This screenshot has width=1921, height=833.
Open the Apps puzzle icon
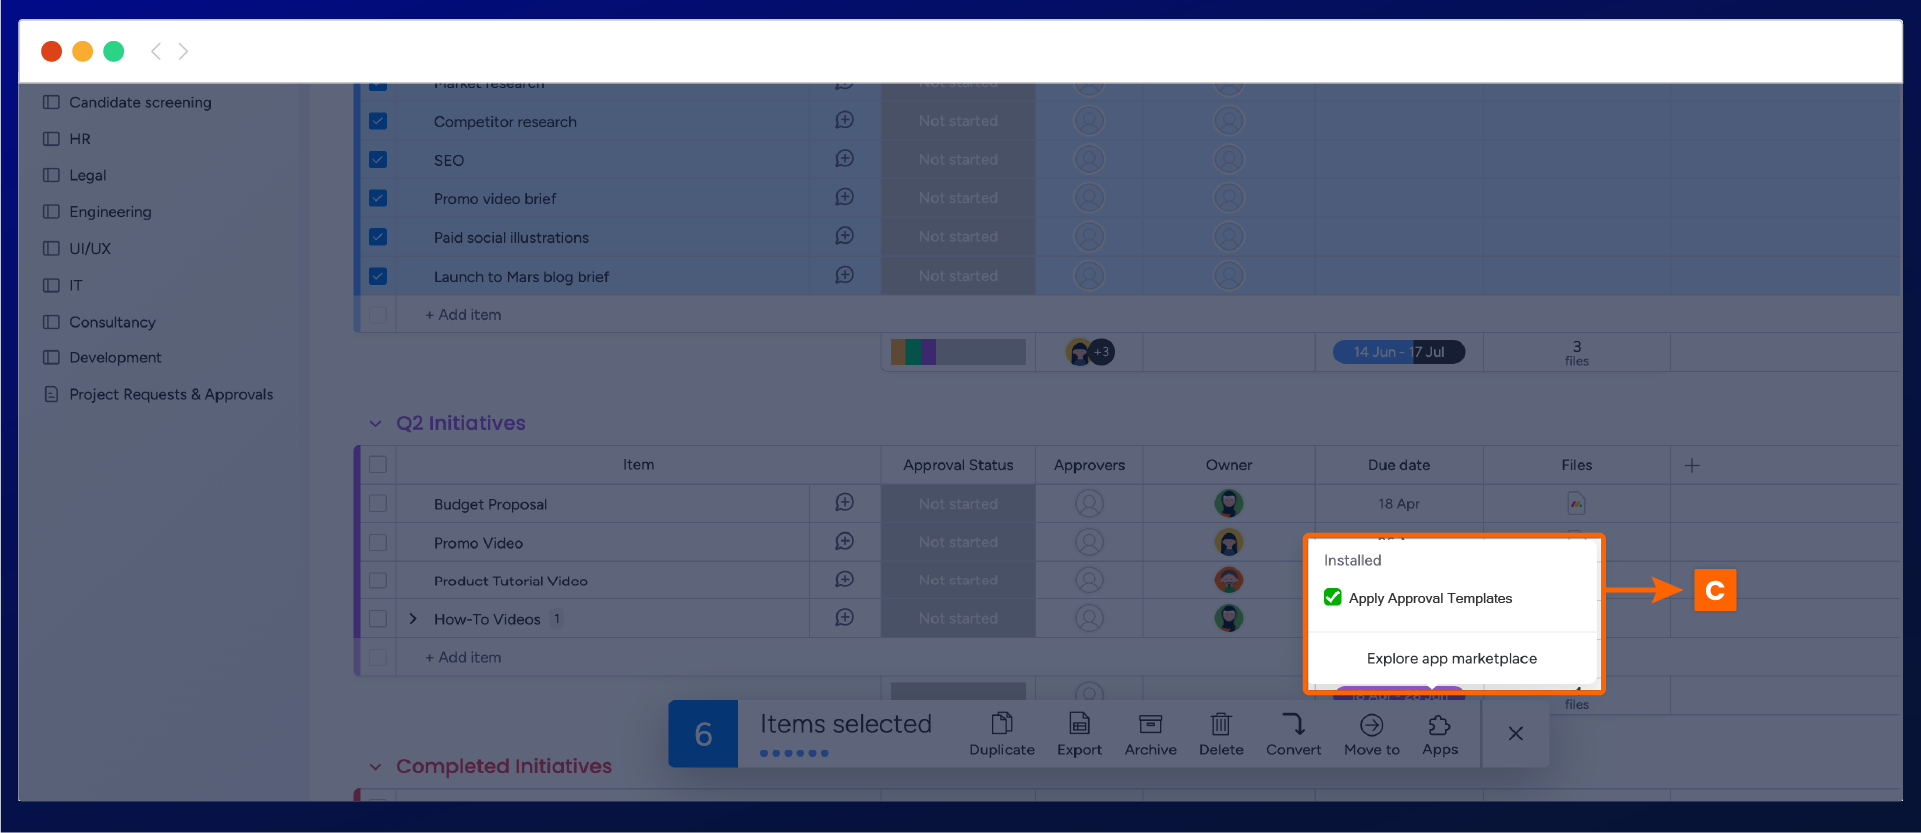[1439, 724]
